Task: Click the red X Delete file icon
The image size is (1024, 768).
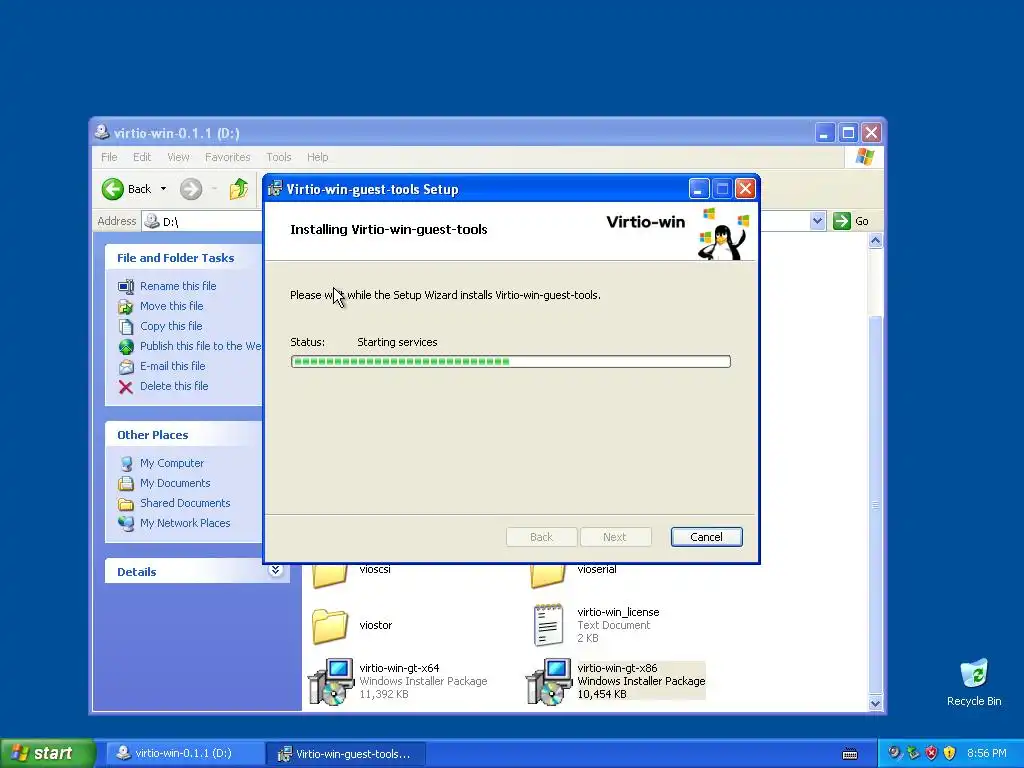Action: point(126,387)
